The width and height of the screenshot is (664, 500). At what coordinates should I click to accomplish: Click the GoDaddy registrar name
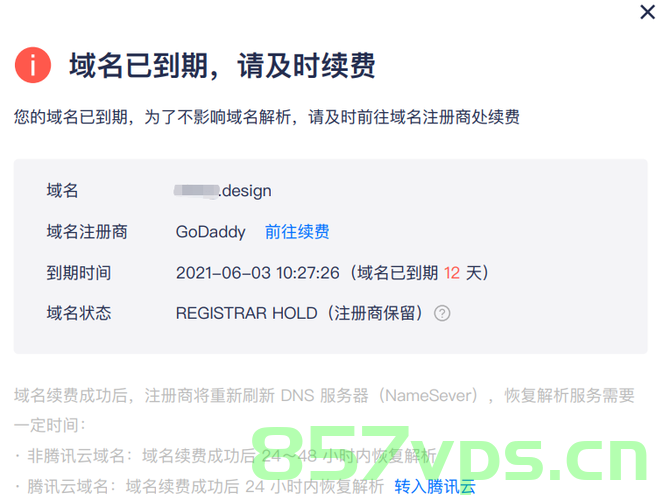[210, 232]
